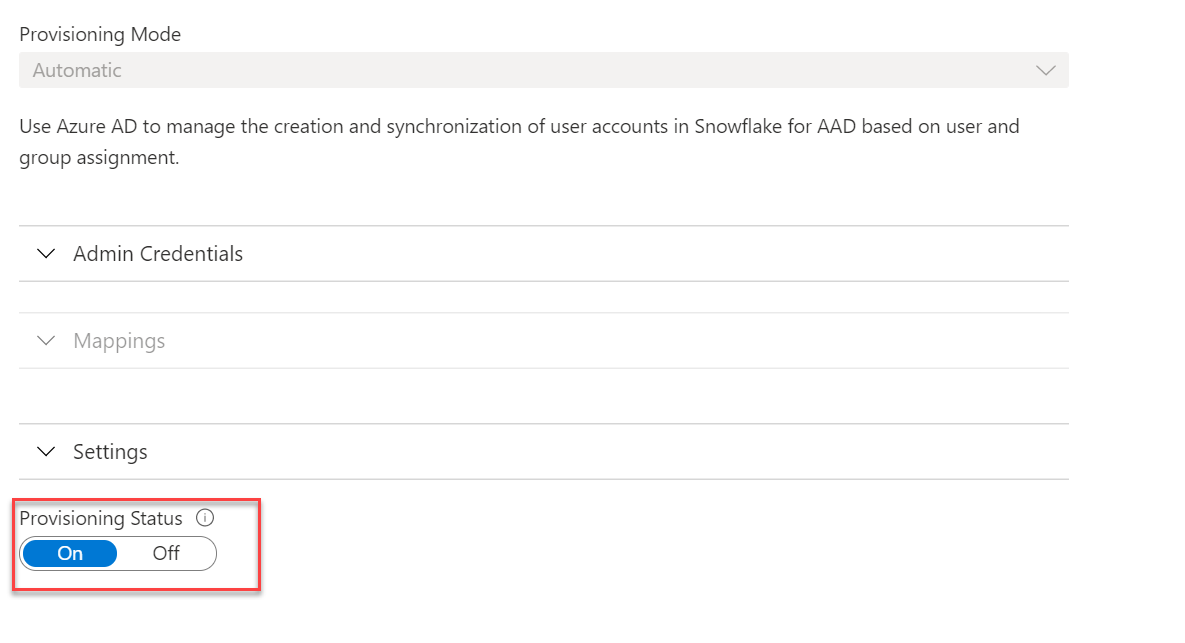The image size is (1185, 643).
Task: Click the Provisioning Mode label
Action: [100, 35]
